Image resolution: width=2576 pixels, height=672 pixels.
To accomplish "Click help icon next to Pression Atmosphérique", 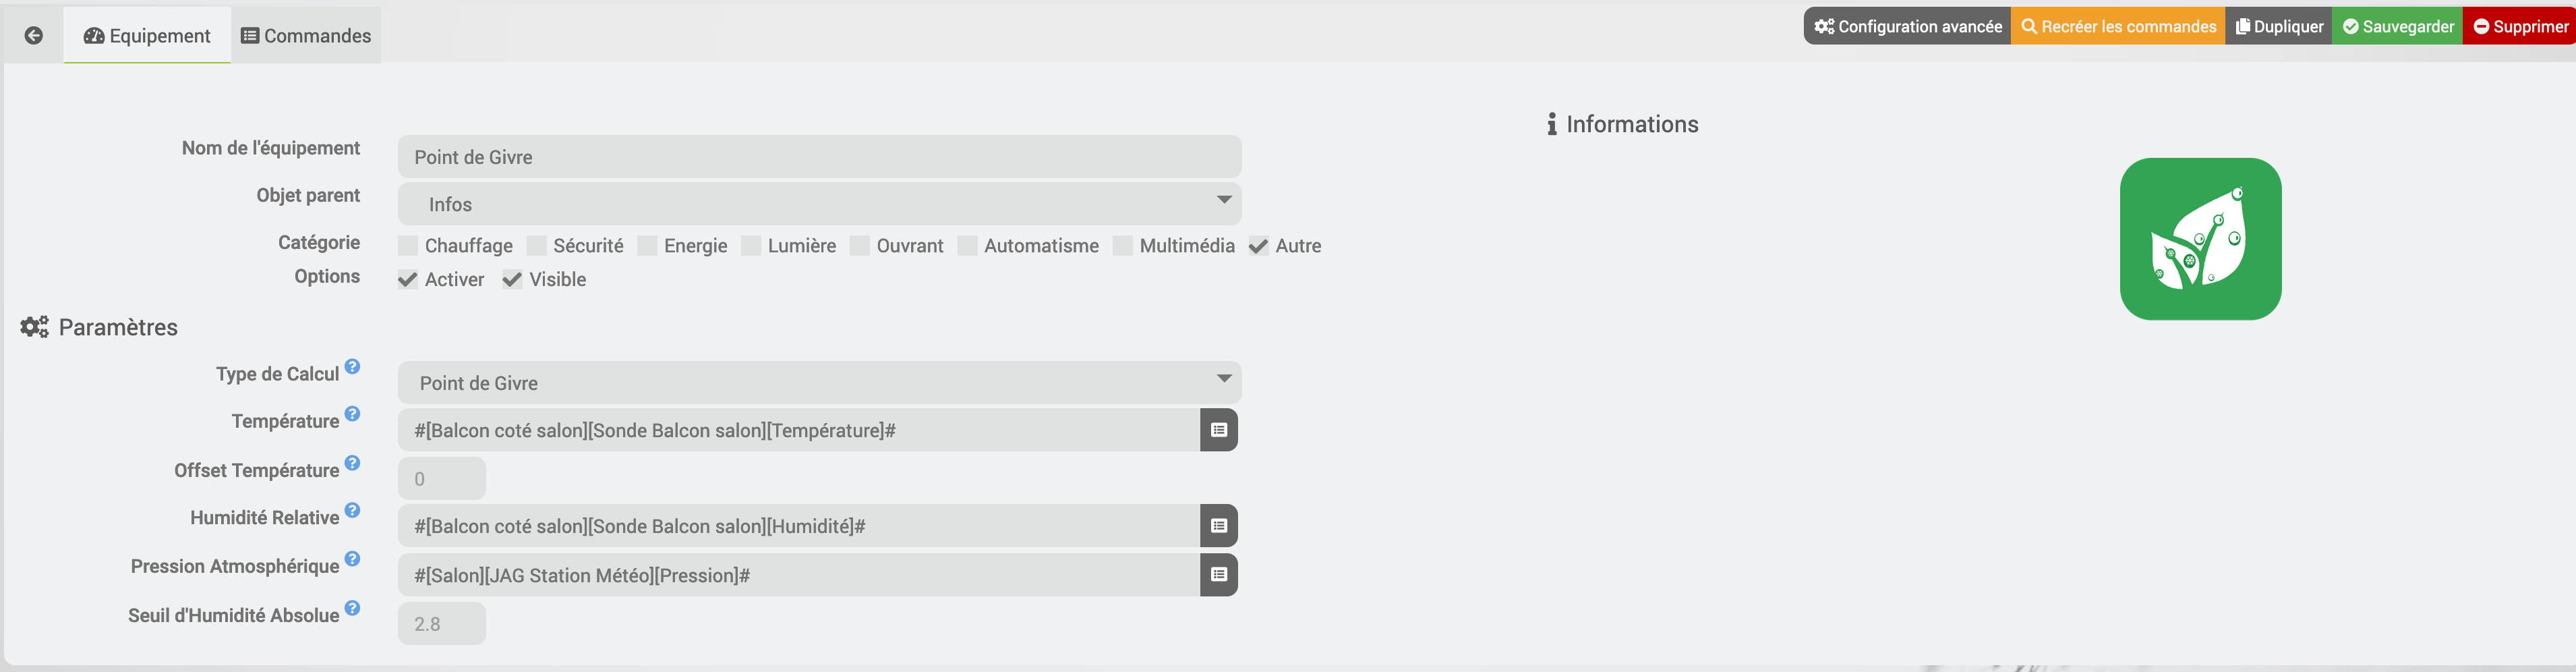I will [x=352, y=559].
